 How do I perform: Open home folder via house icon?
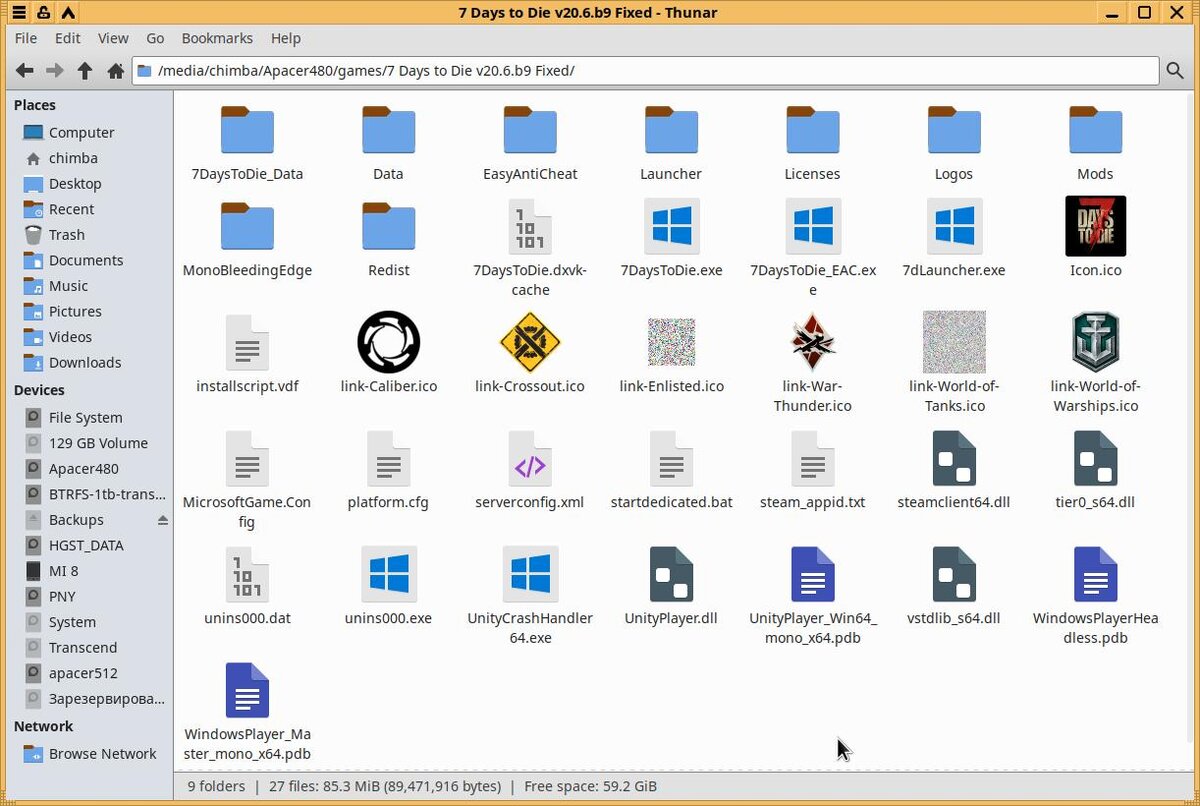(x=115, y=70)
